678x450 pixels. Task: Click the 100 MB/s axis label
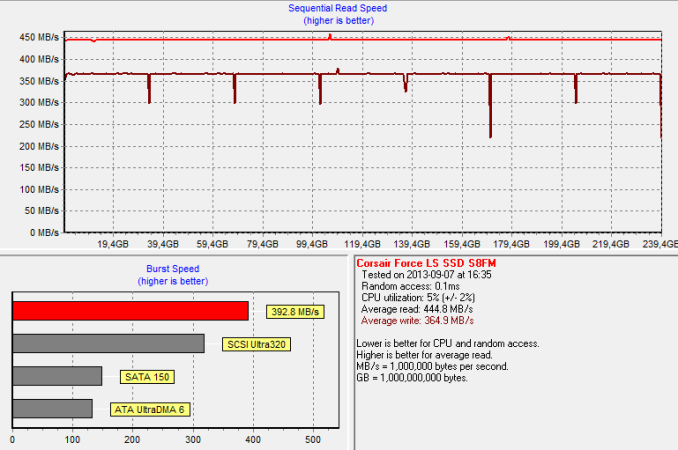(x=39, y=190)
